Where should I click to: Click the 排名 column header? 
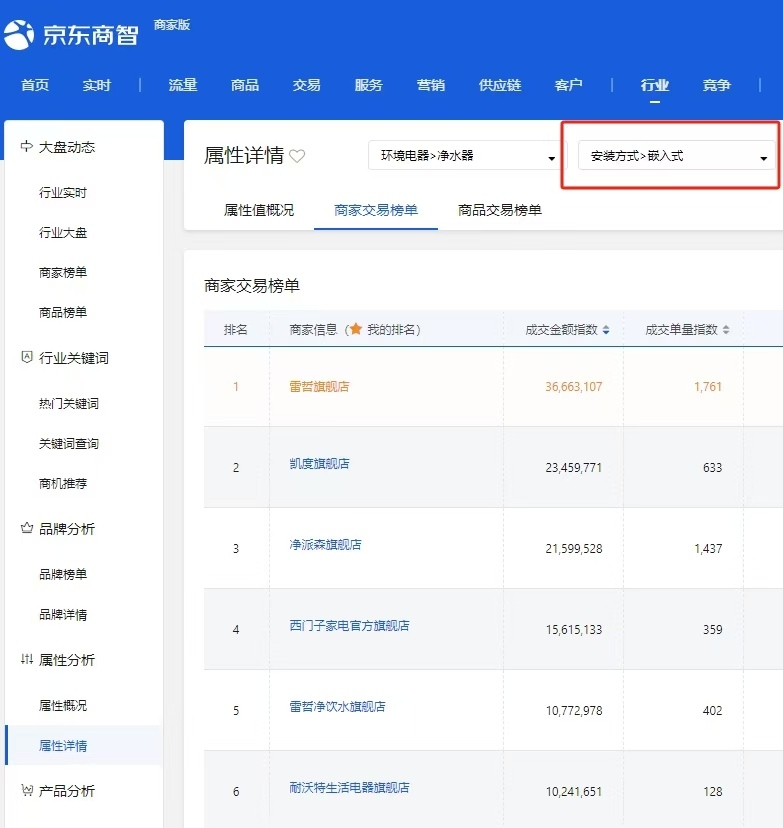[x=235, y=330]
